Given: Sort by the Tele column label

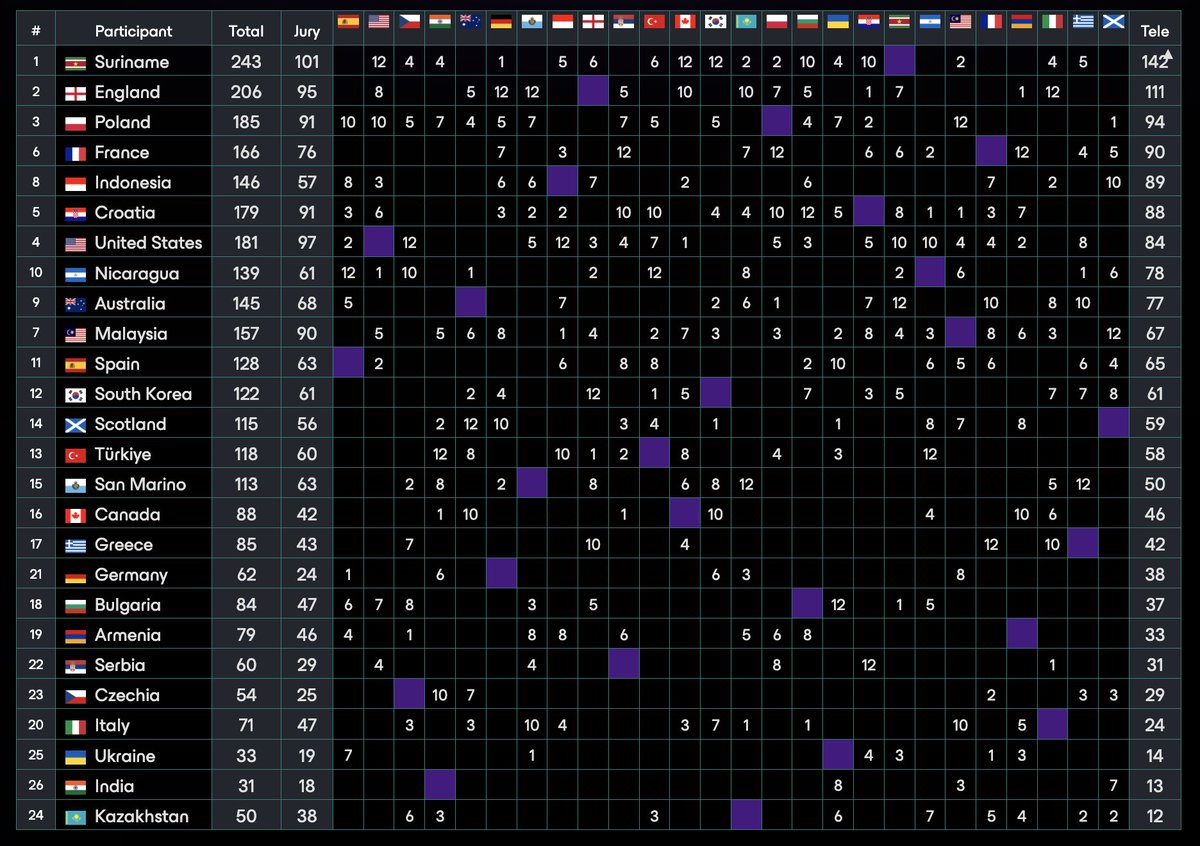Looking at the screenshot, I should 1154,31.
